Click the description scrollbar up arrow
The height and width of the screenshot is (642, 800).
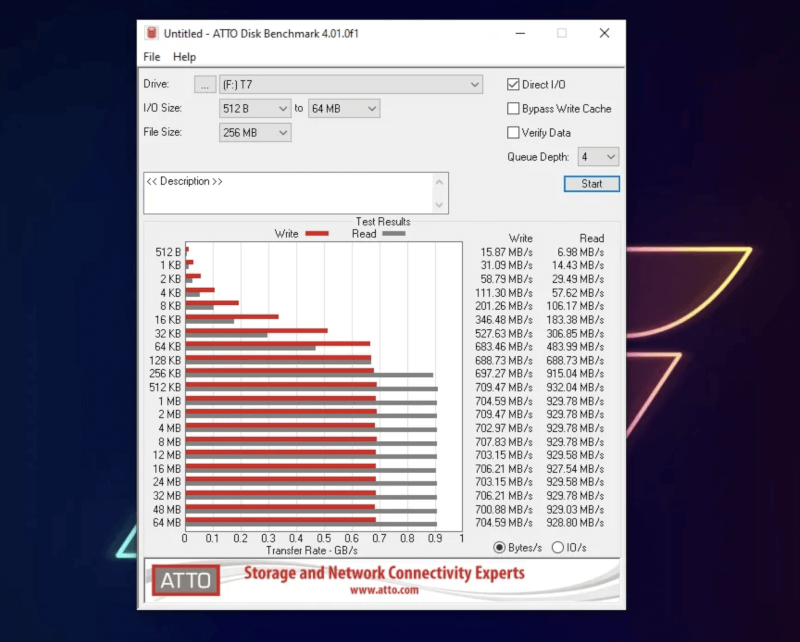(x=439, y=182)
